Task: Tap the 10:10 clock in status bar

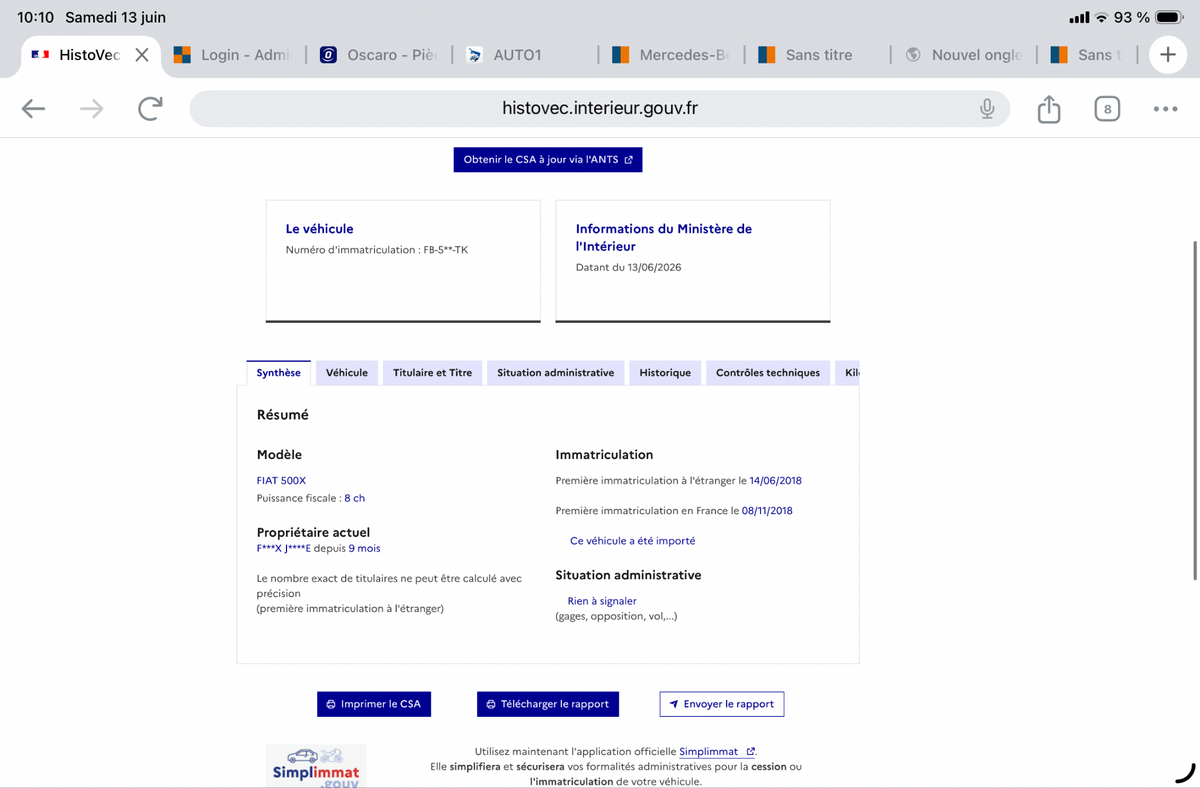Action: coord(35,17)
